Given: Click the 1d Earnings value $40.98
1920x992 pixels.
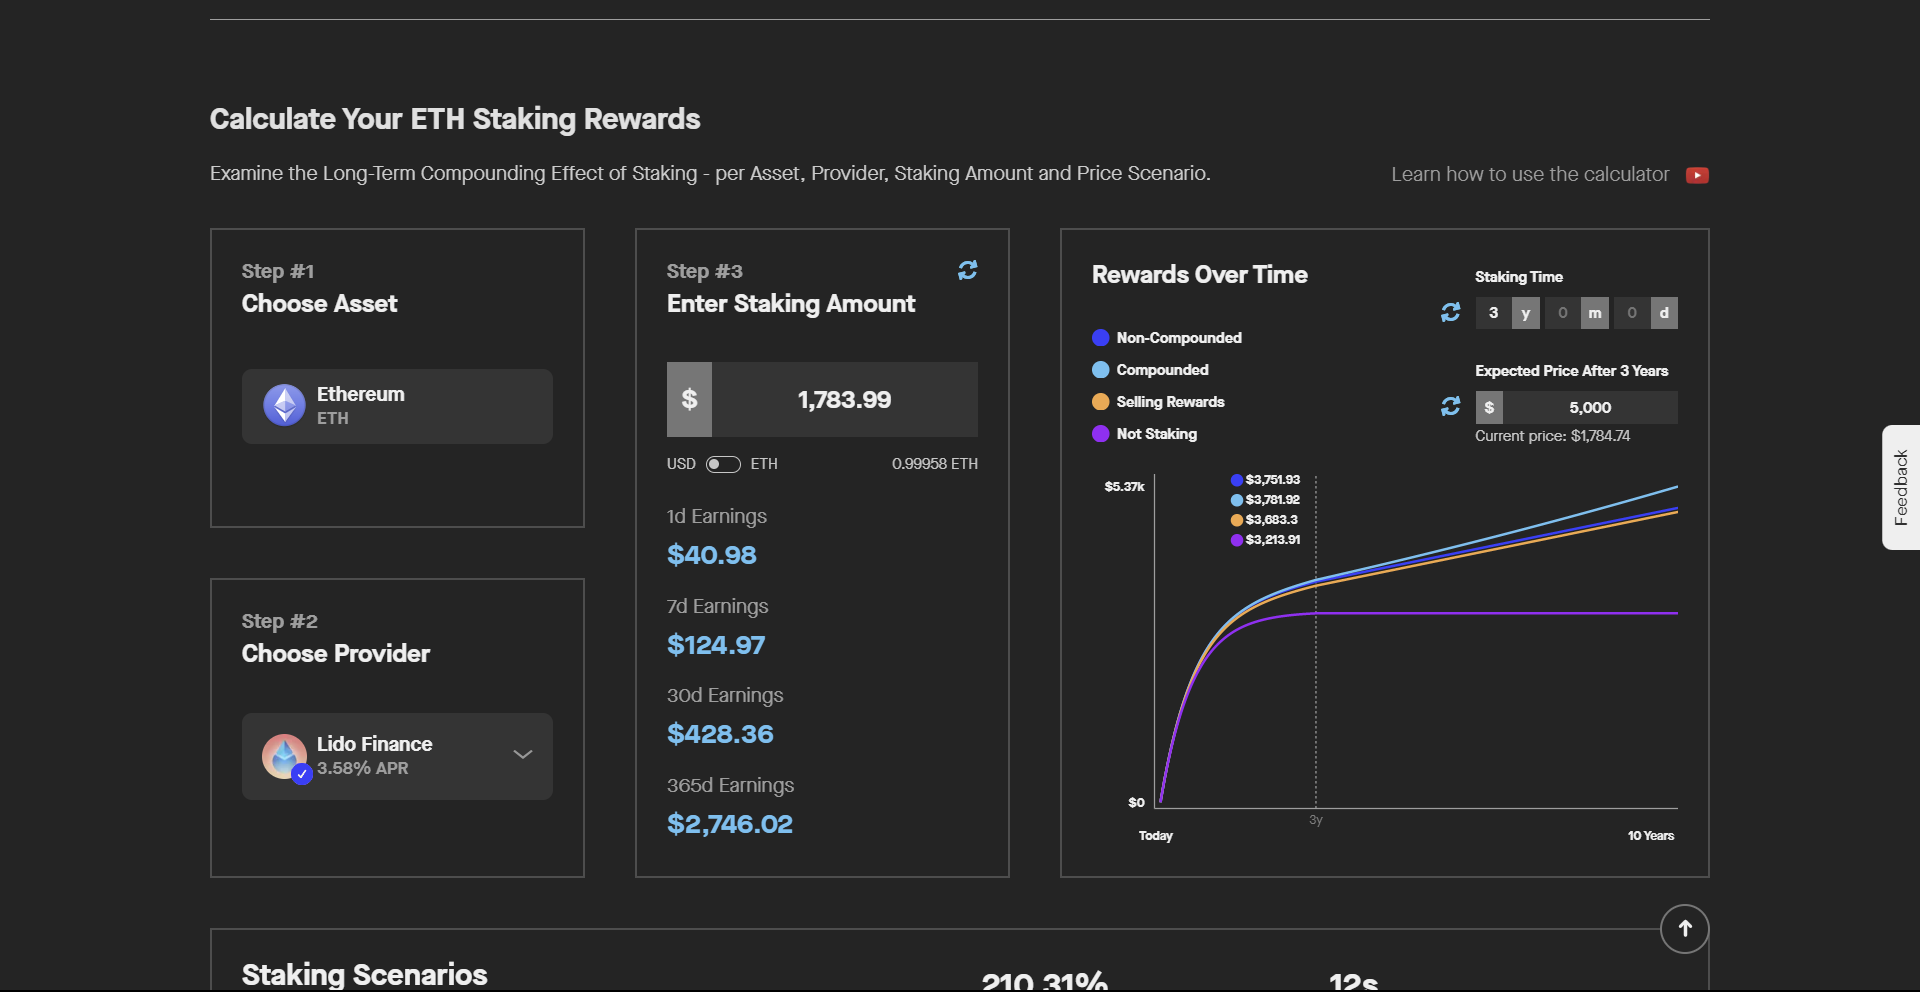Looking at the screenshot, I should (712, 555).
